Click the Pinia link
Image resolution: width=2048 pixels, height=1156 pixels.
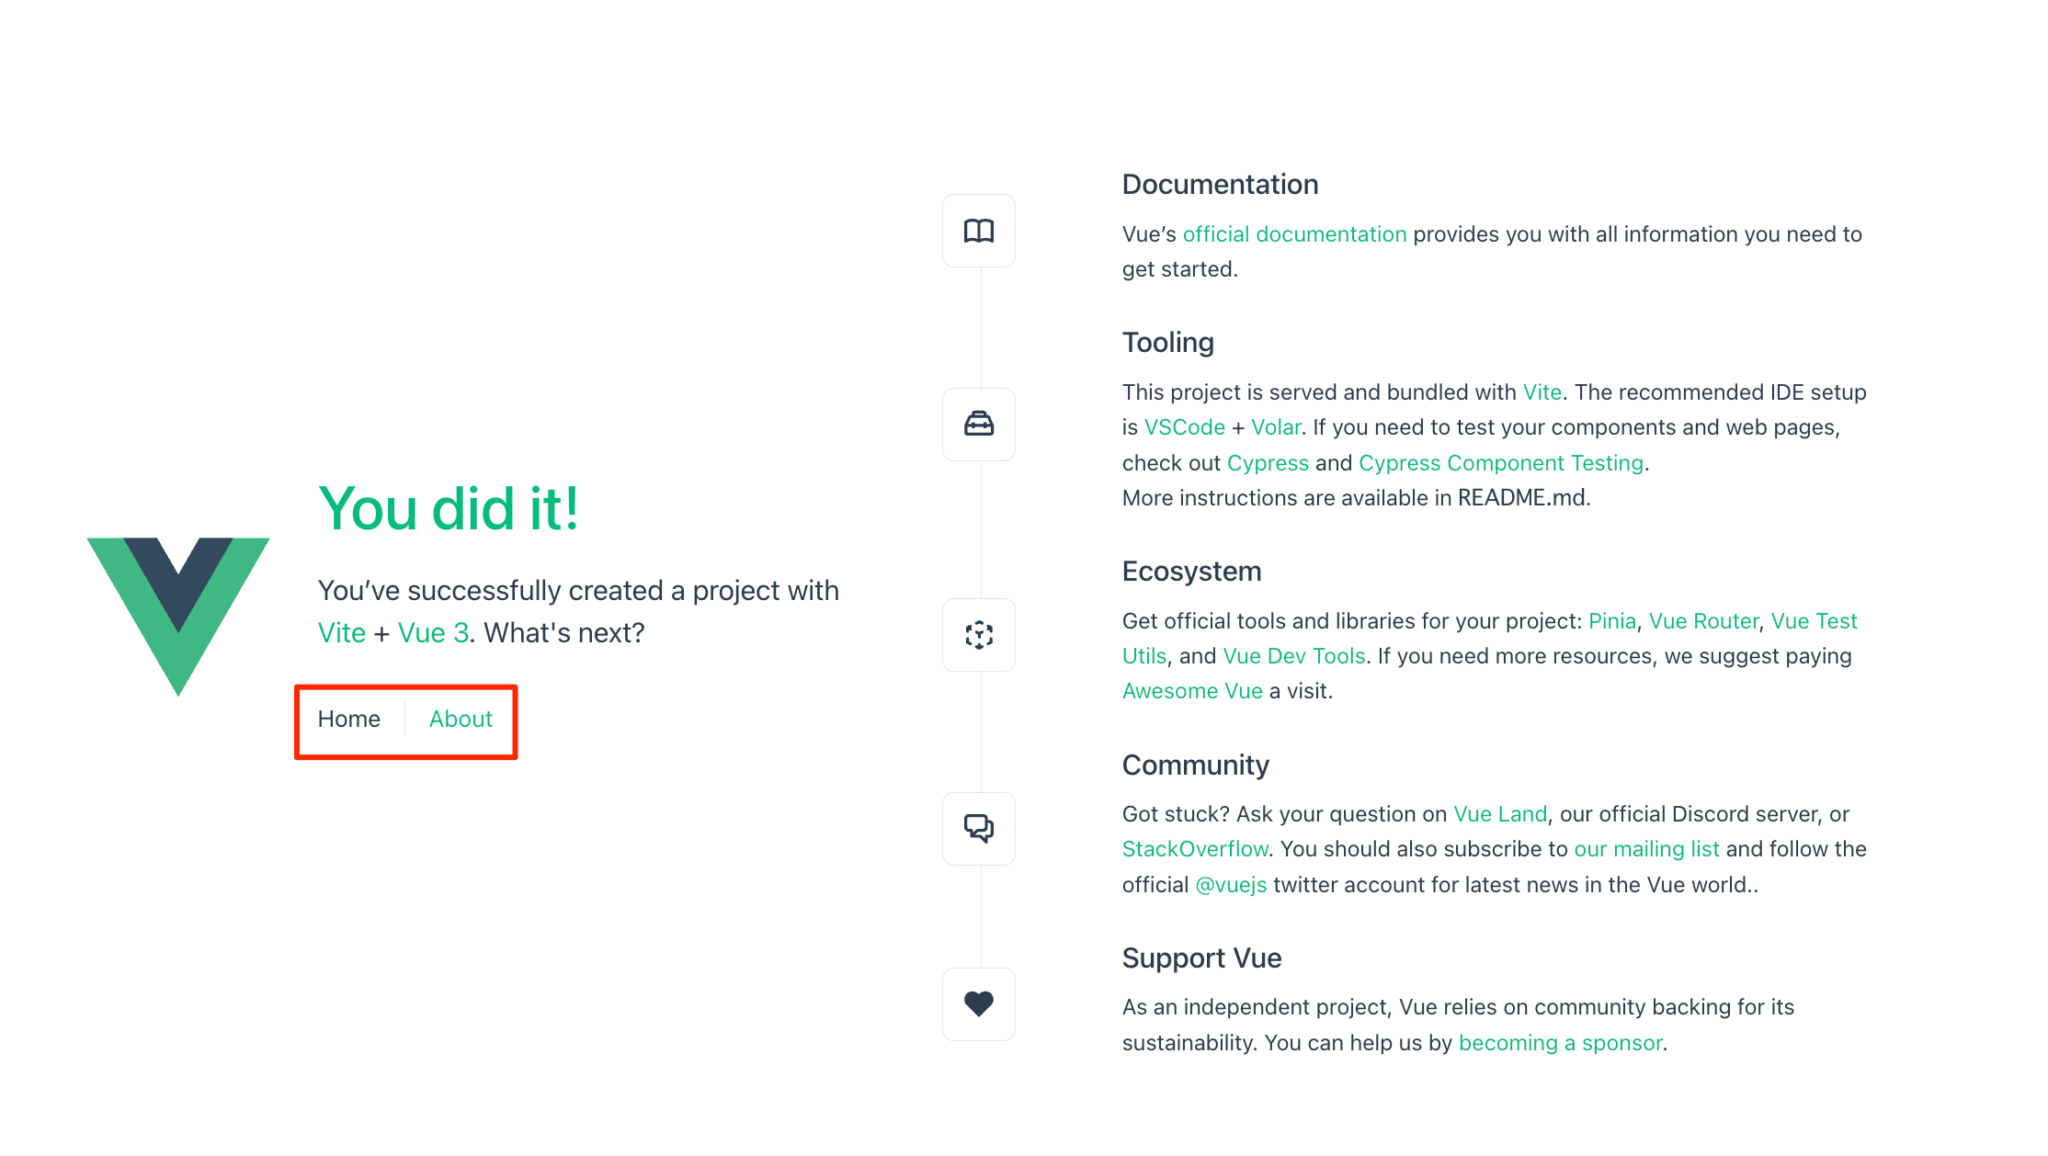point(1612,620)
